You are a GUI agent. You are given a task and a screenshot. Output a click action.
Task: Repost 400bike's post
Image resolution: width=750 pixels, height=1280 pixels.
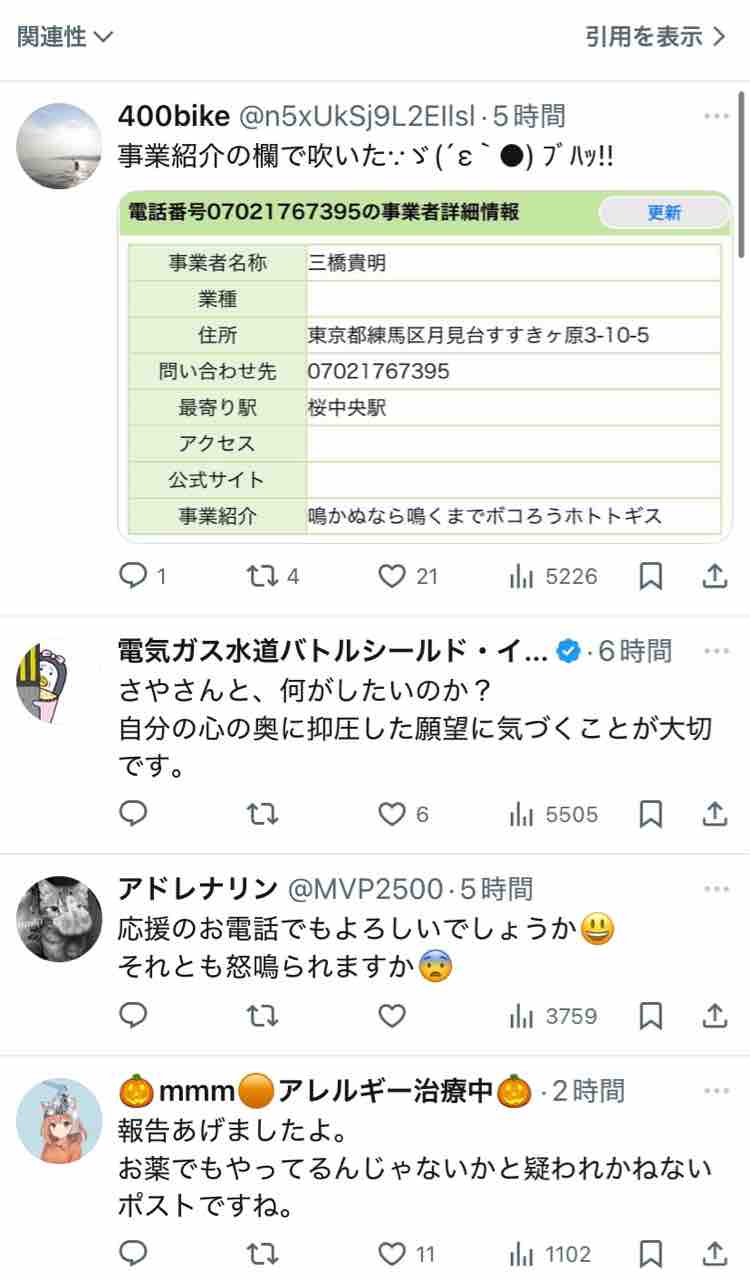[272, 576]
